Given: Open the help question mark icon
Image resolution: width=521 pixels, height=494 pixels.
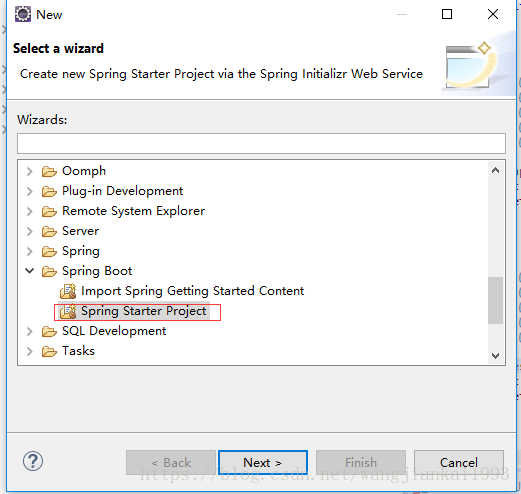Looking at the screenshot, I should [33, 461].
